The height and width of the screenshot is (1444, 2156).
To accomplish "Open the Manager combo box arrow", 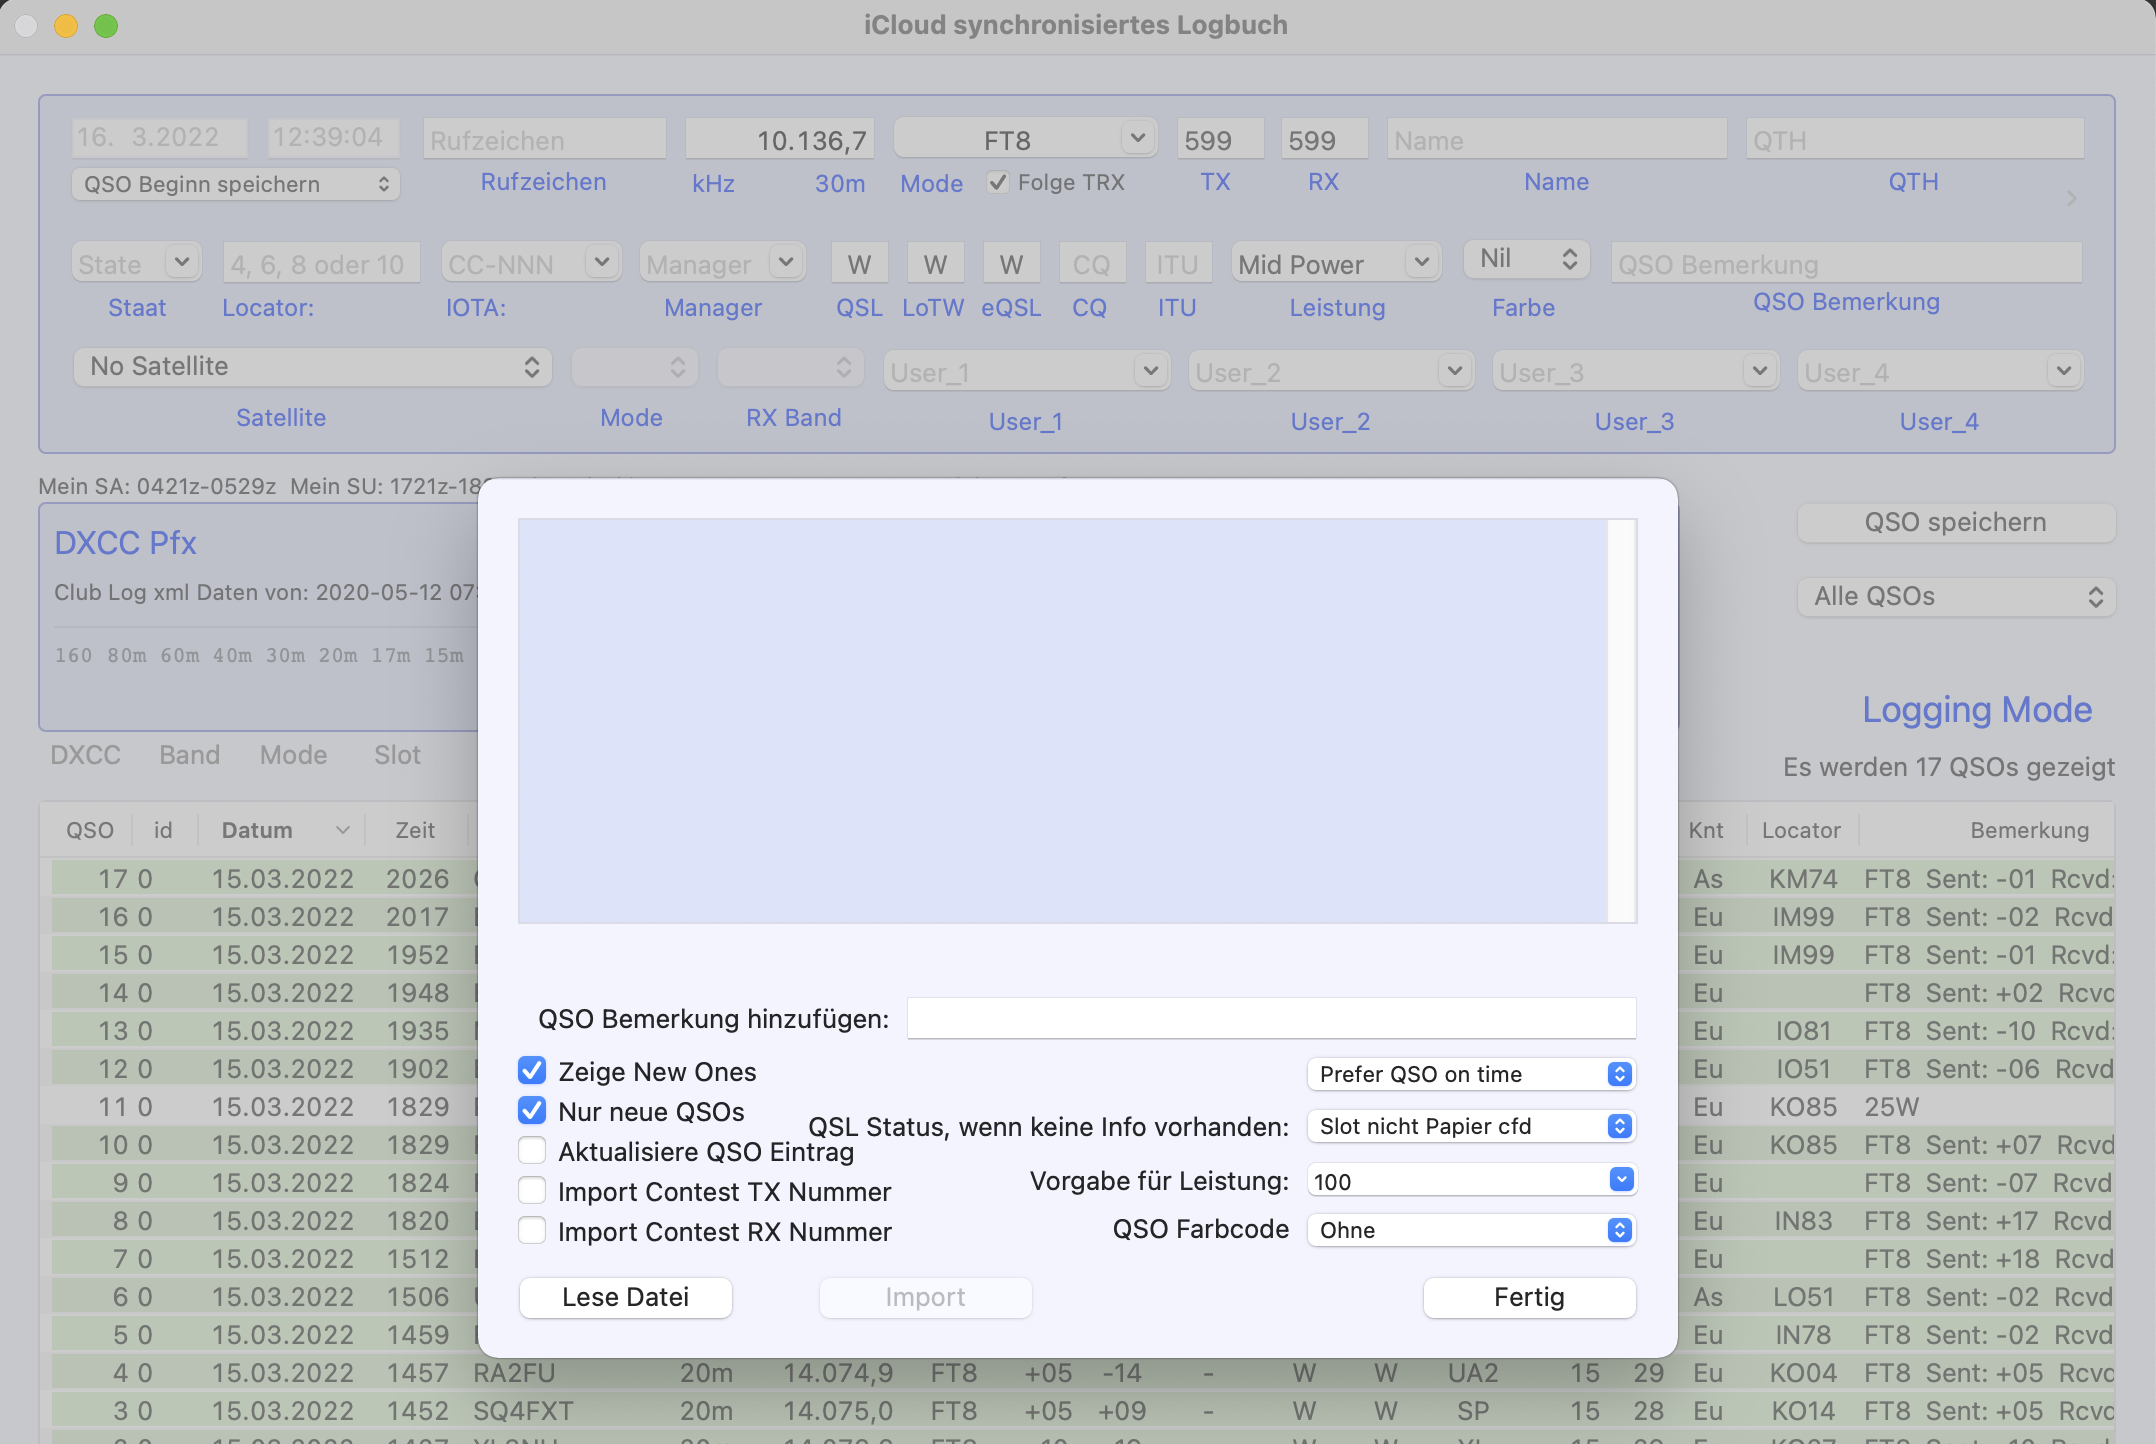I will click(x=786, y=262).
